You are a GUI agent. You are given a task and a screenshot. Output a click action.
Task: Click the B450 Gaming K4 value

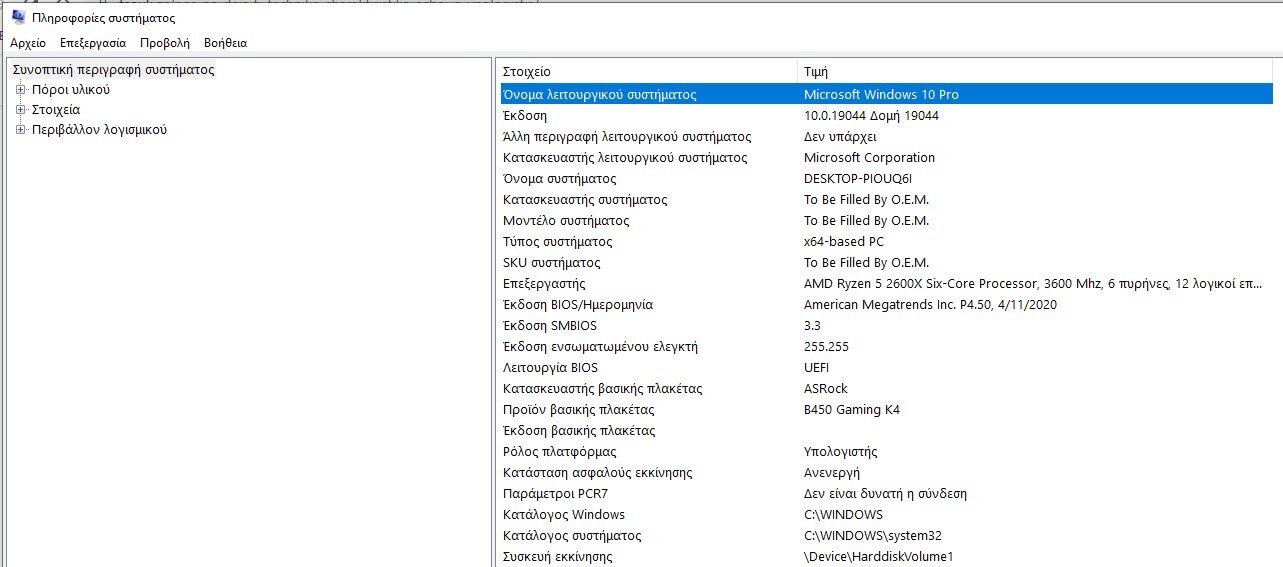click(x=852, y=409)
